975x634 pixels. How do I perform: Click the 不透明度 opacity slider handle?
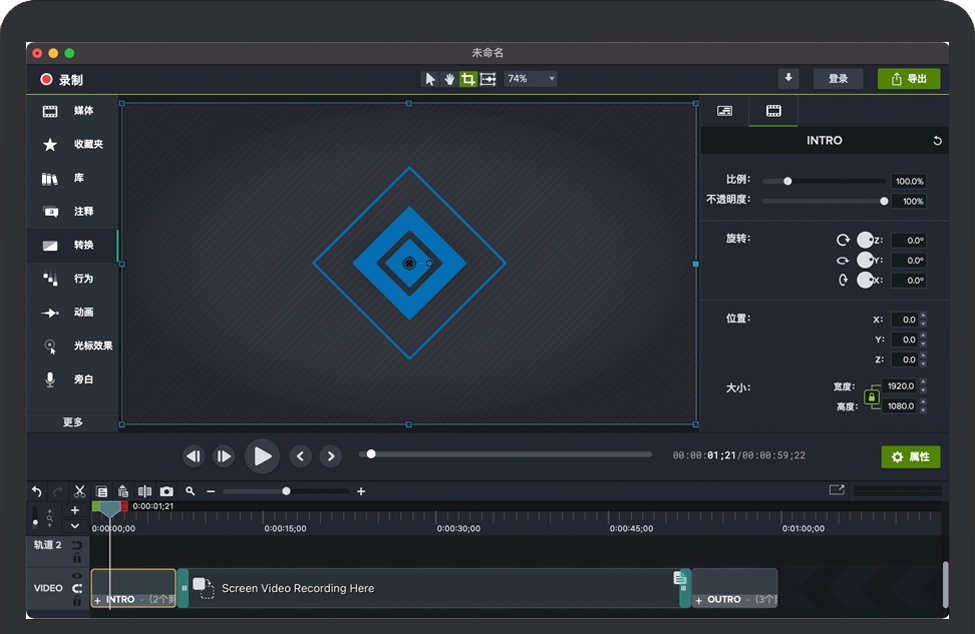(884, 201)
